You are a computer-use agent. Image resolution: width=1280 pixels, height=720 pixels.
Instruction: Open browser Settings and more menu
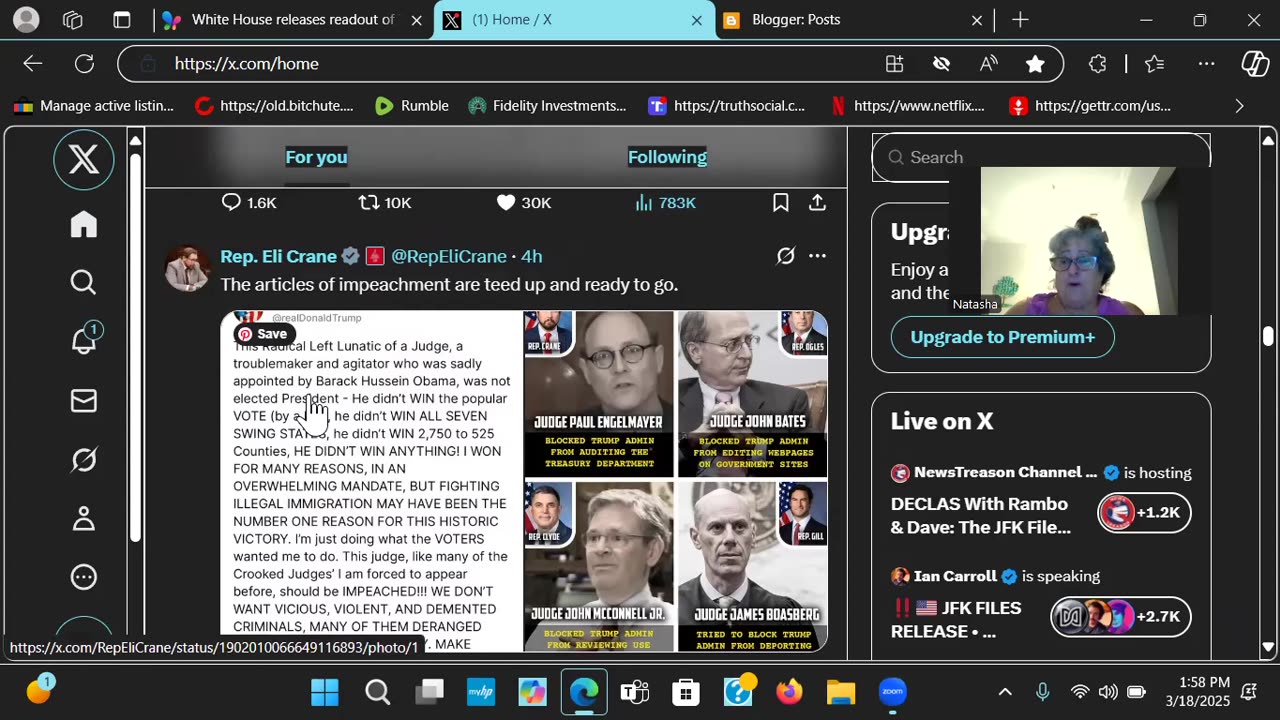pos(1207,64)
